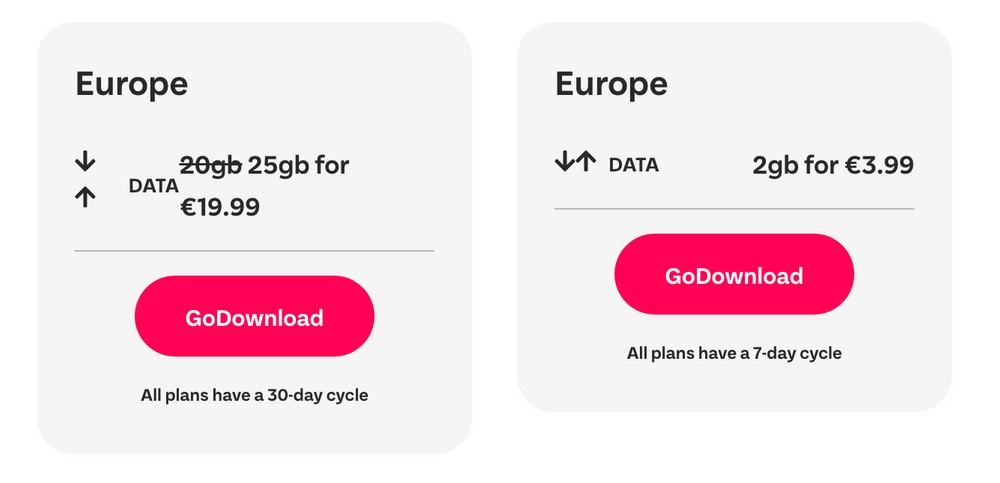Click the DATA label in the 25gb plan
Image resolution: width=1000 pixels, height=483 pixels.
coord(154,185)
